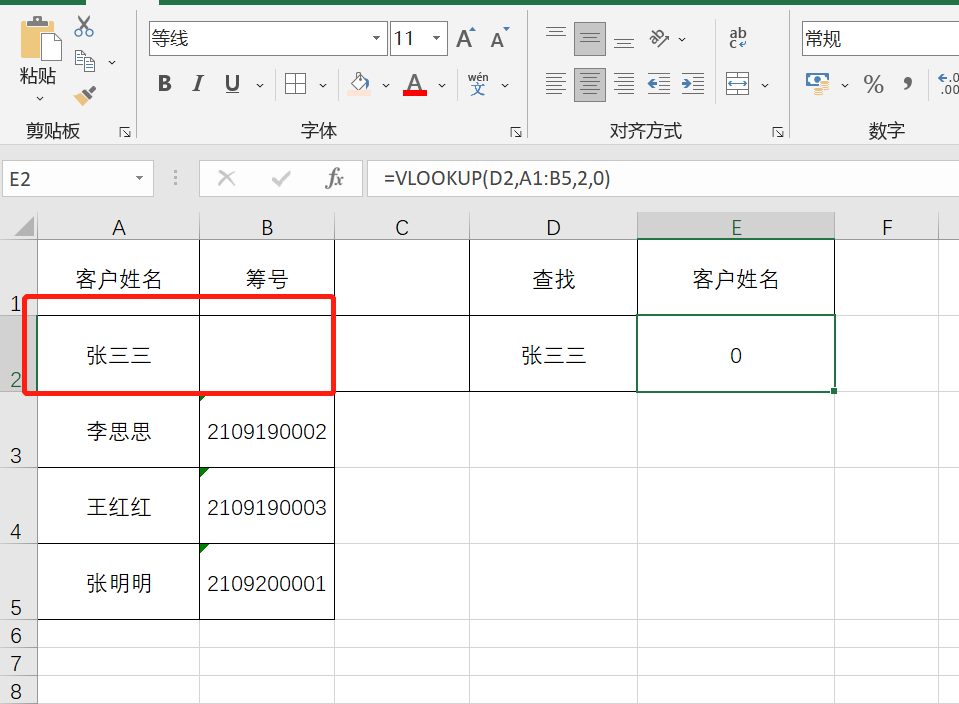Open the borders dropdown arrow
This screenshot has width=959, height=704.
[323, 85]
